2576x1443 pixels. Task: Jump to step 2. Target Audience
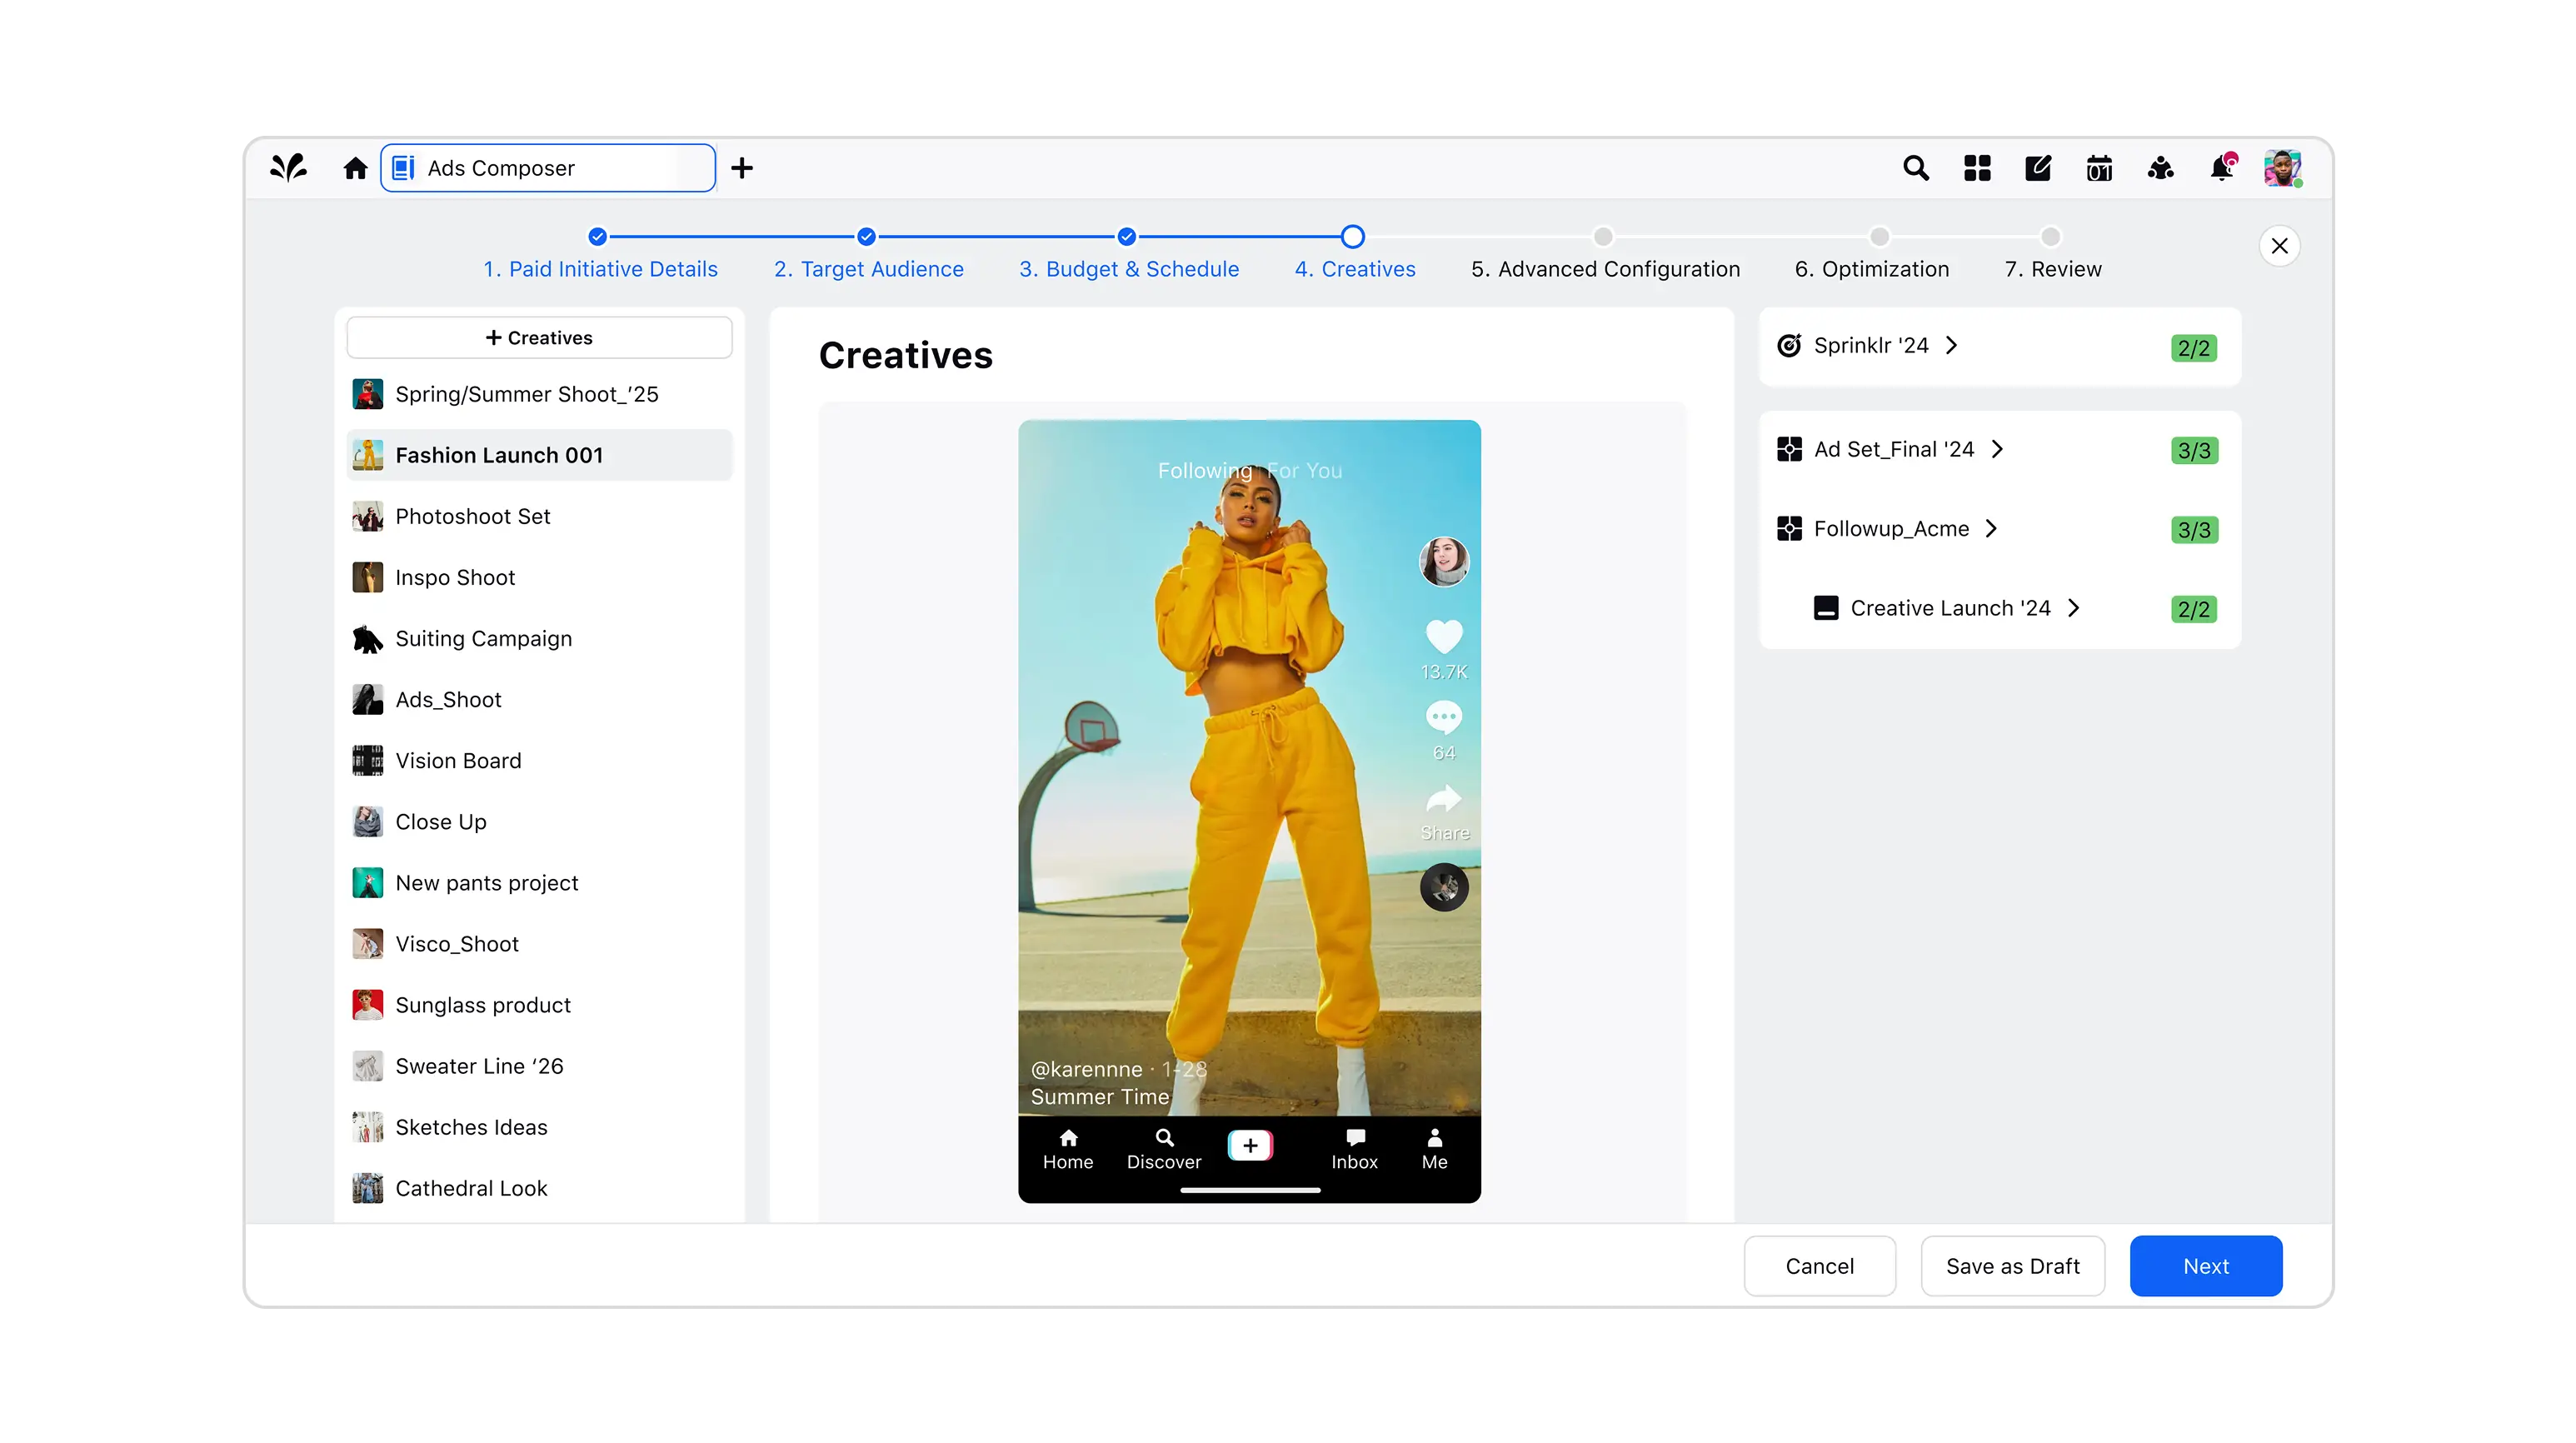pos(868,268)
